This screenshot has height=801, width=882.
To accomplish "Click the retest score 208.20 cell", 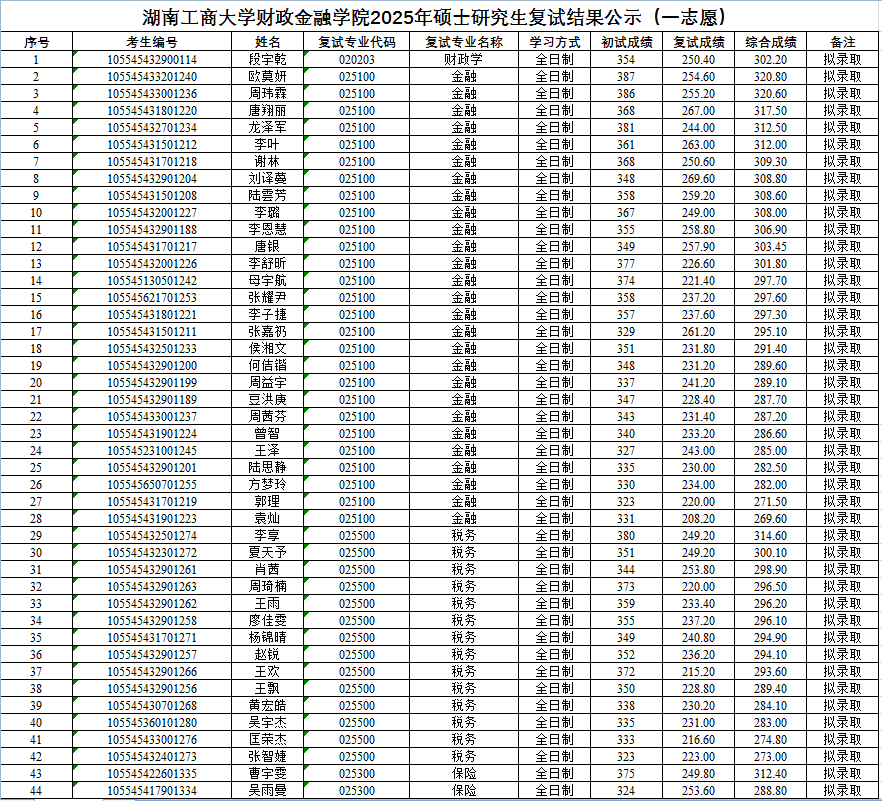I will click(698, 518).
